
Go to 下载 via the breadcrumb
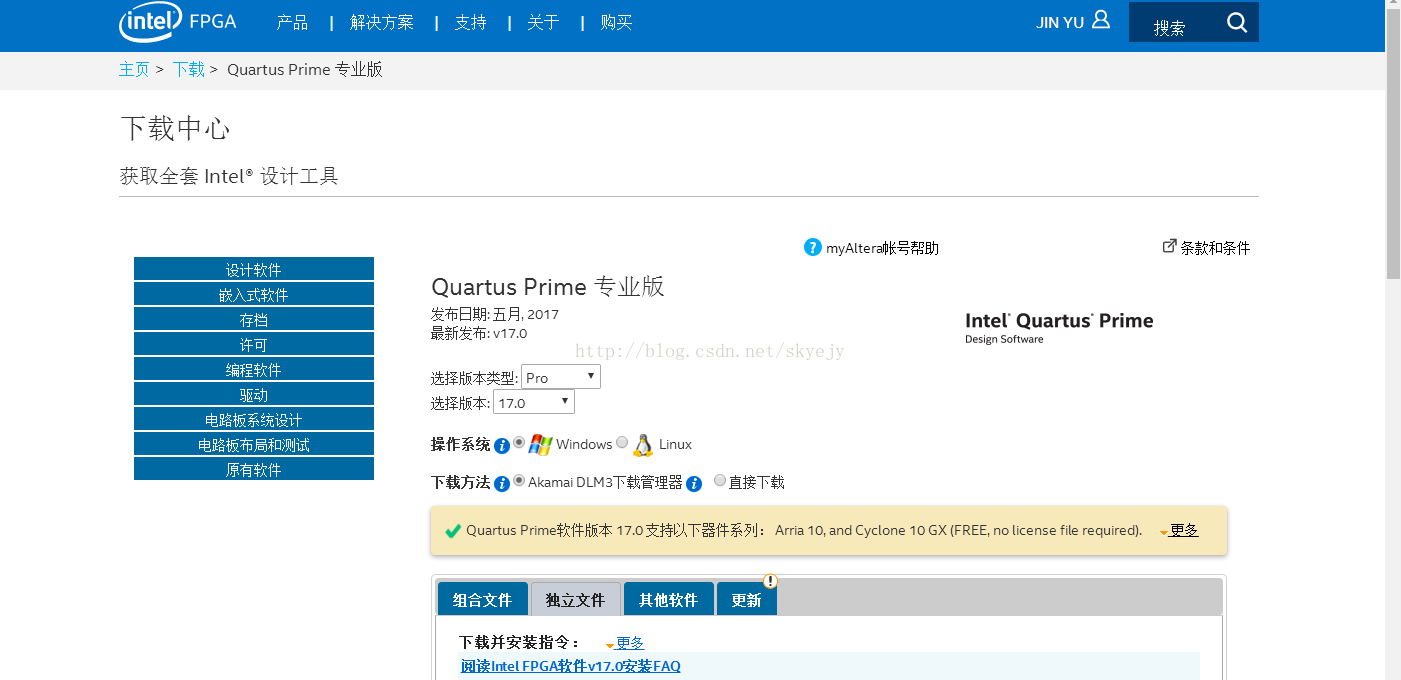pos(188,69)
